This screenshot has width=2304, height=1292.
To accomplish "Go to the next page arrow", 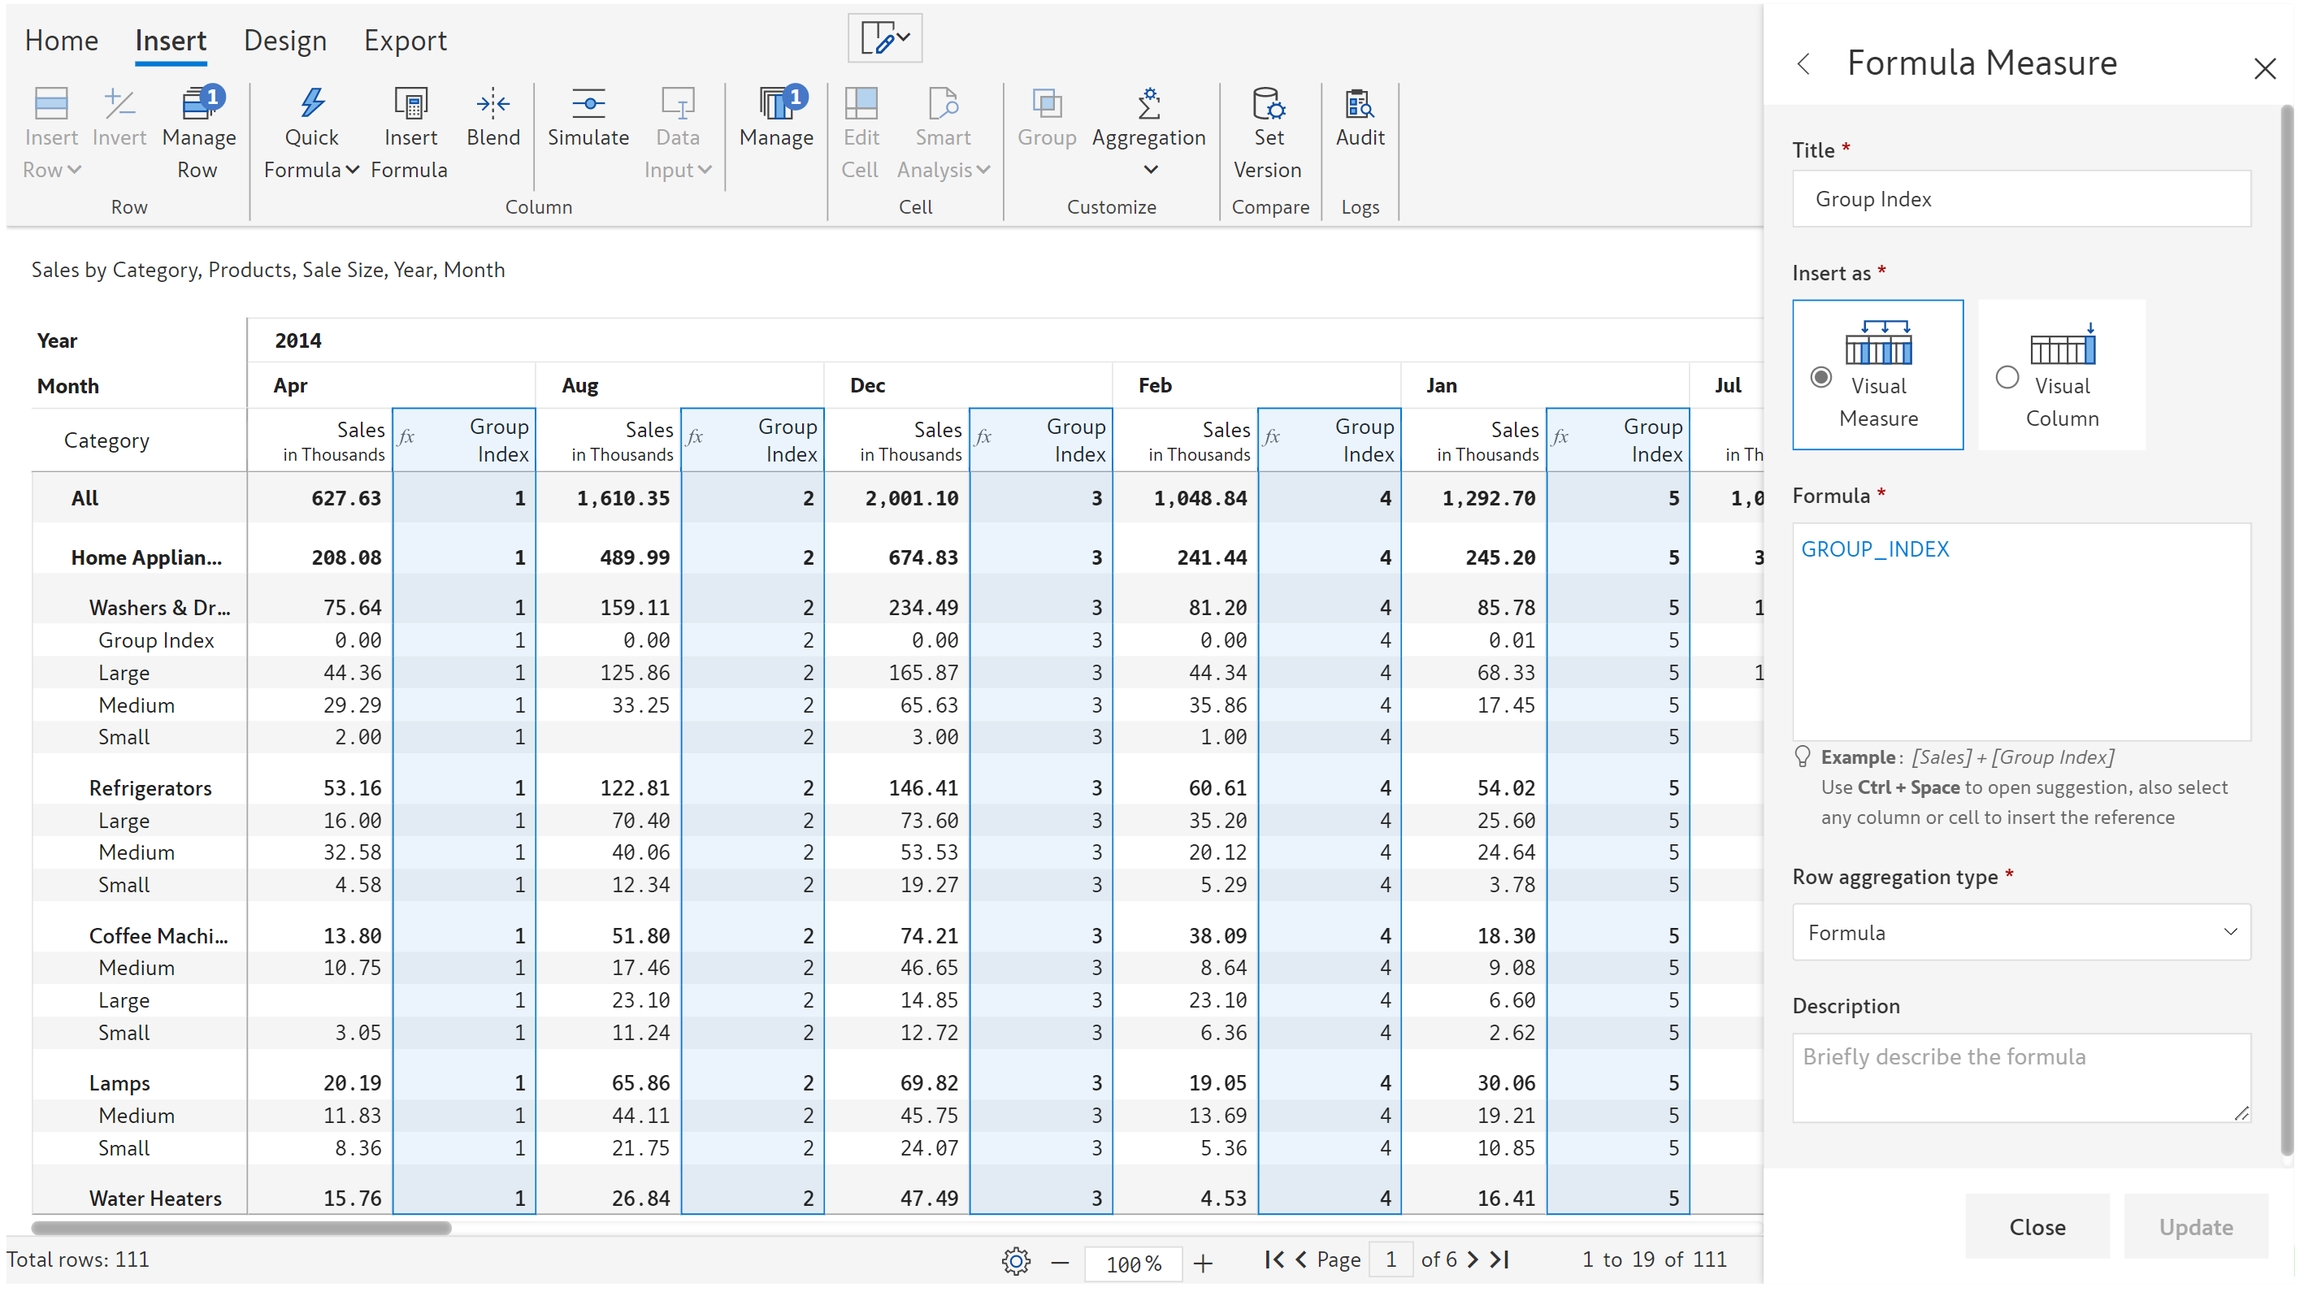I will (1473, 1260).
